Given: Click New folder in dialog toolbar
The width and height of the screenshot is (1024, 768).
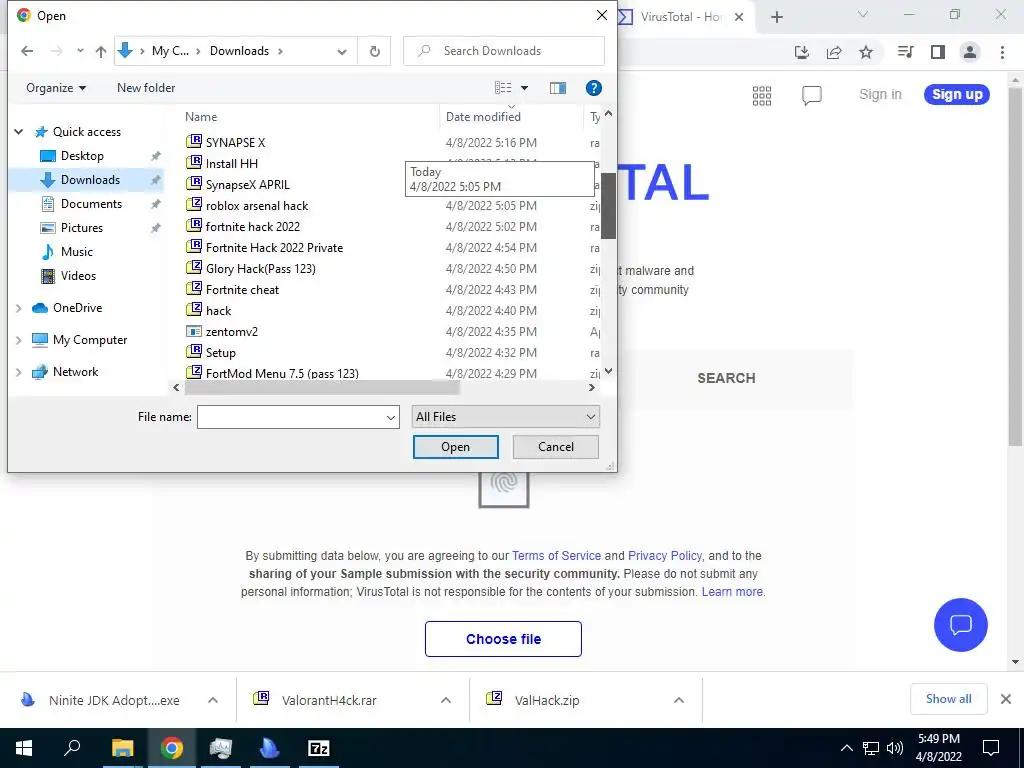Looking at the screenshot, I should point(146,88).
